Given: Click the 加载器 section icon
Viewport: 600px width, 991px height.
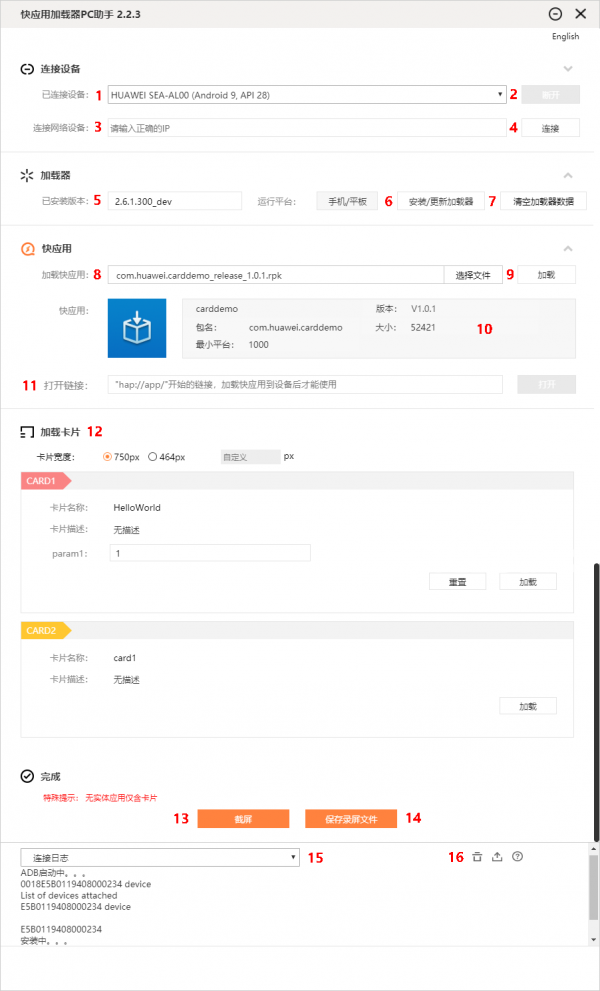Looking at the screenshot, I should [27, 175].
